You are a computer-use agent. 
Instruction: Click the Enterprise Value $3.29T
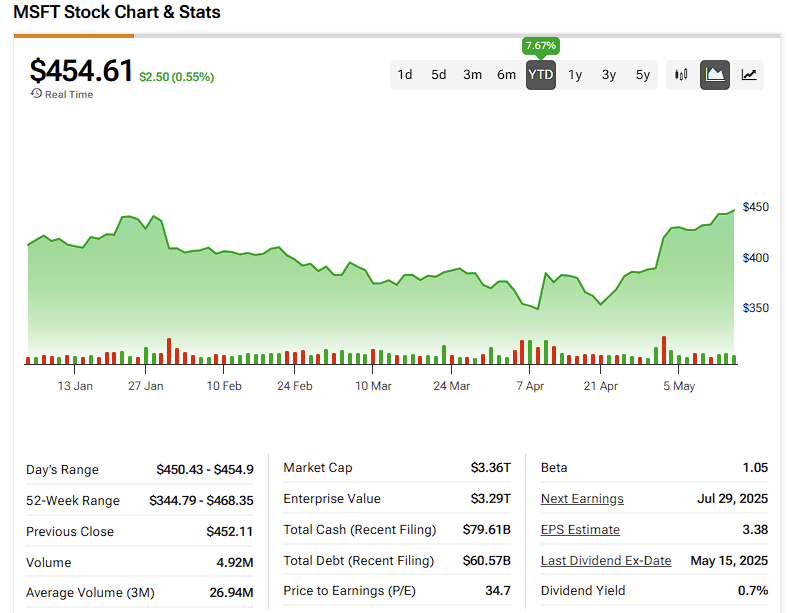(x=491, y=498)
